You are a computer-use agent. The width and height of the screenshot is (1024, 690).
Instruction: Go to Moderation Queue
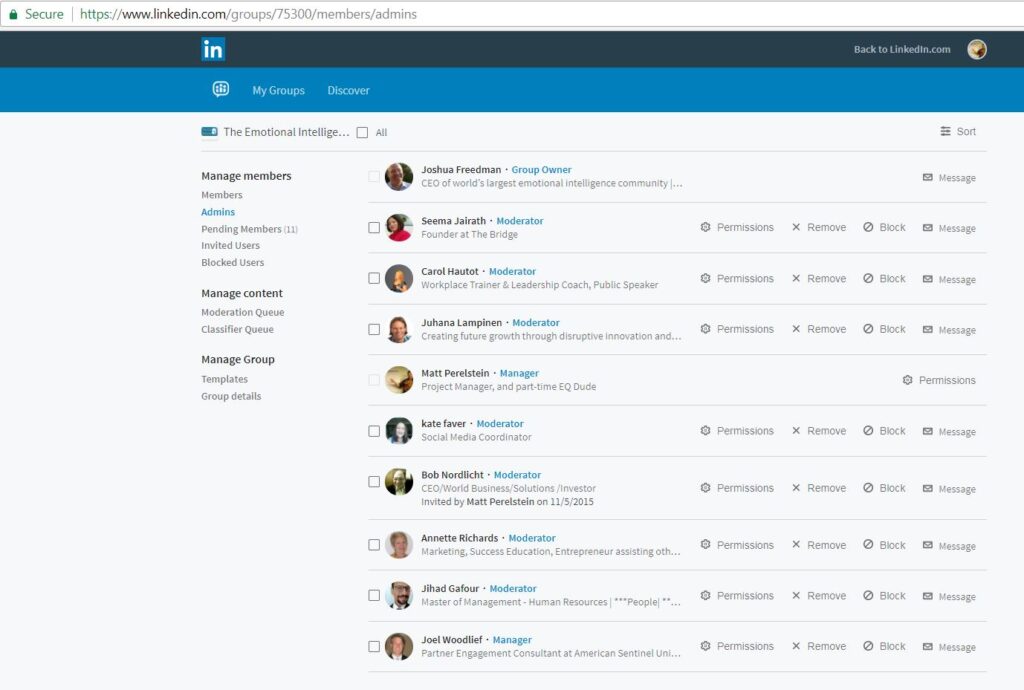tap(242, 312)
